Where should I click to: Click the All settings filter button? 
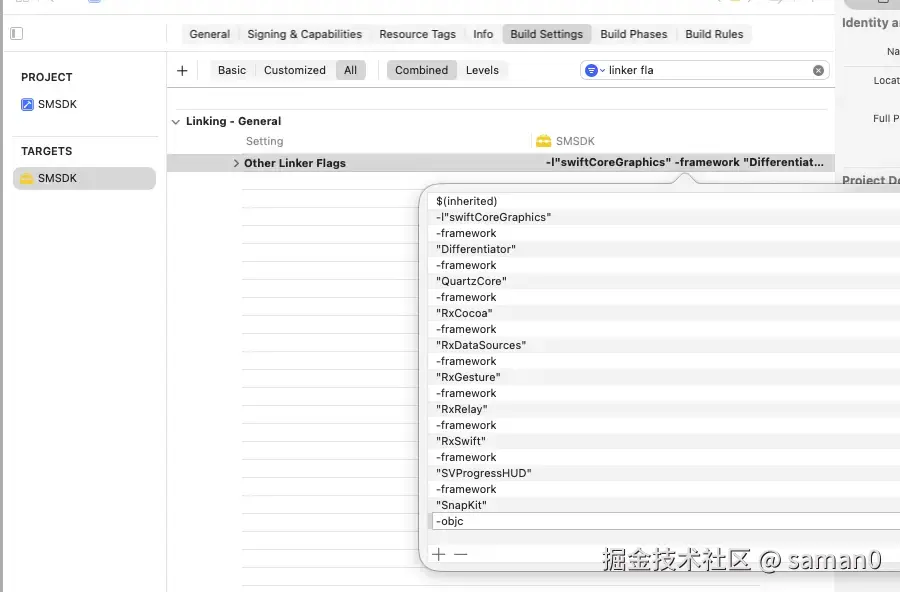(x=352, y=70)
